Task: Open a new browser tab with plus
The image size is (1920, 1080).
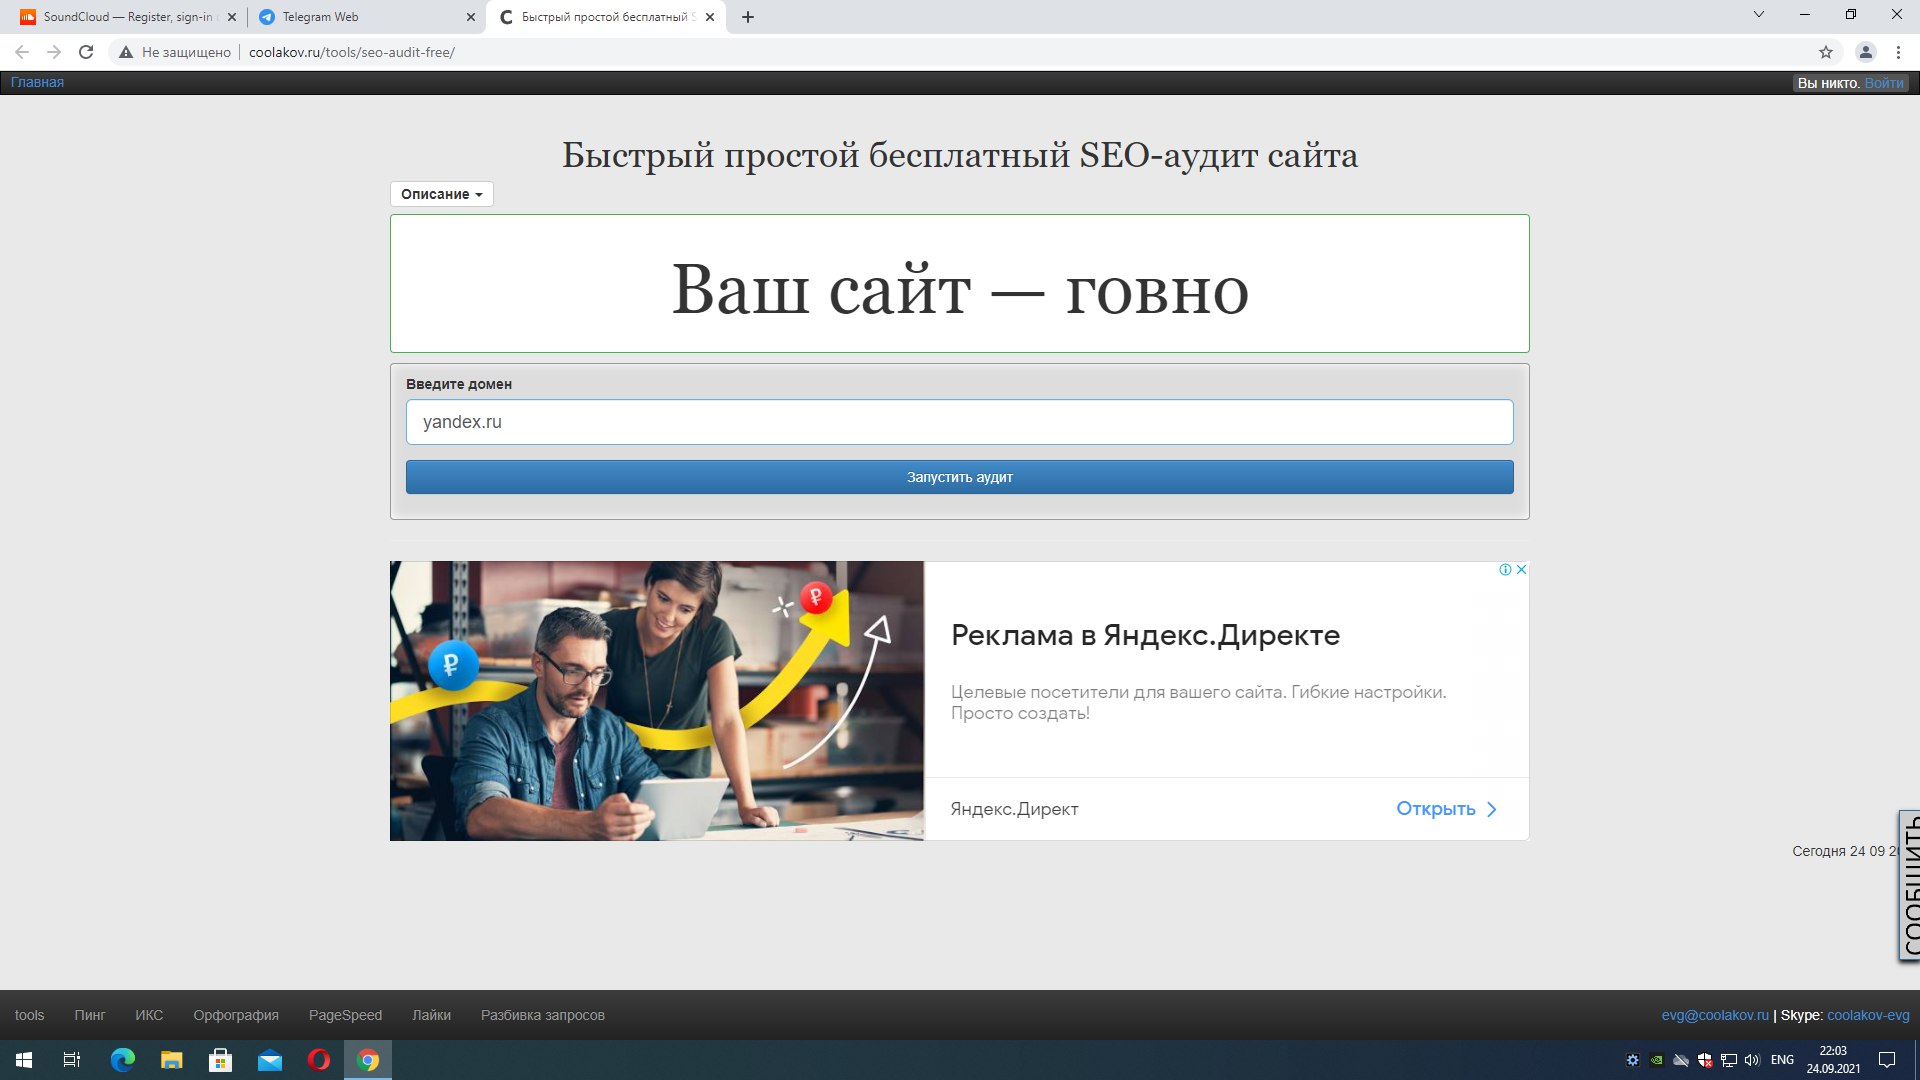Action: pyautogui.click(x=748, y=17)
